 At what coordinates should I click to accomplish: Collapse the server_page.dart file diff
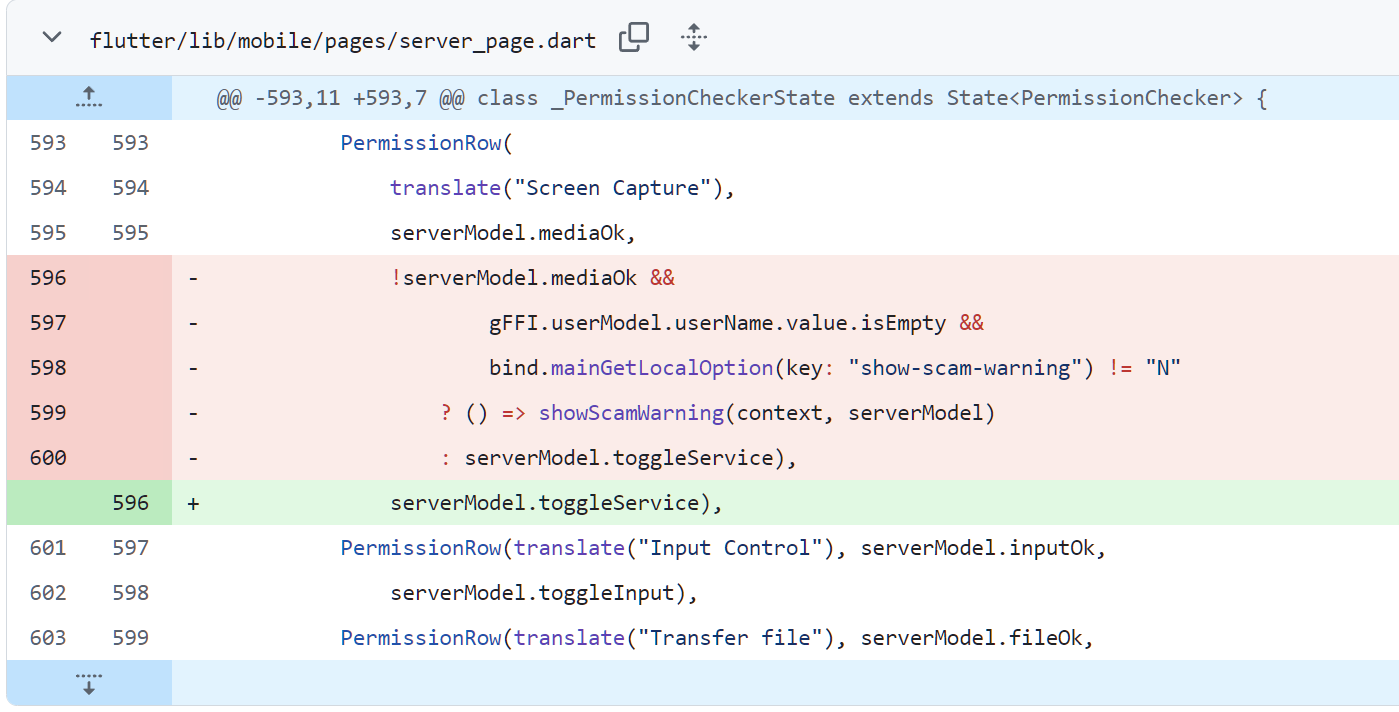click(51, 38)
